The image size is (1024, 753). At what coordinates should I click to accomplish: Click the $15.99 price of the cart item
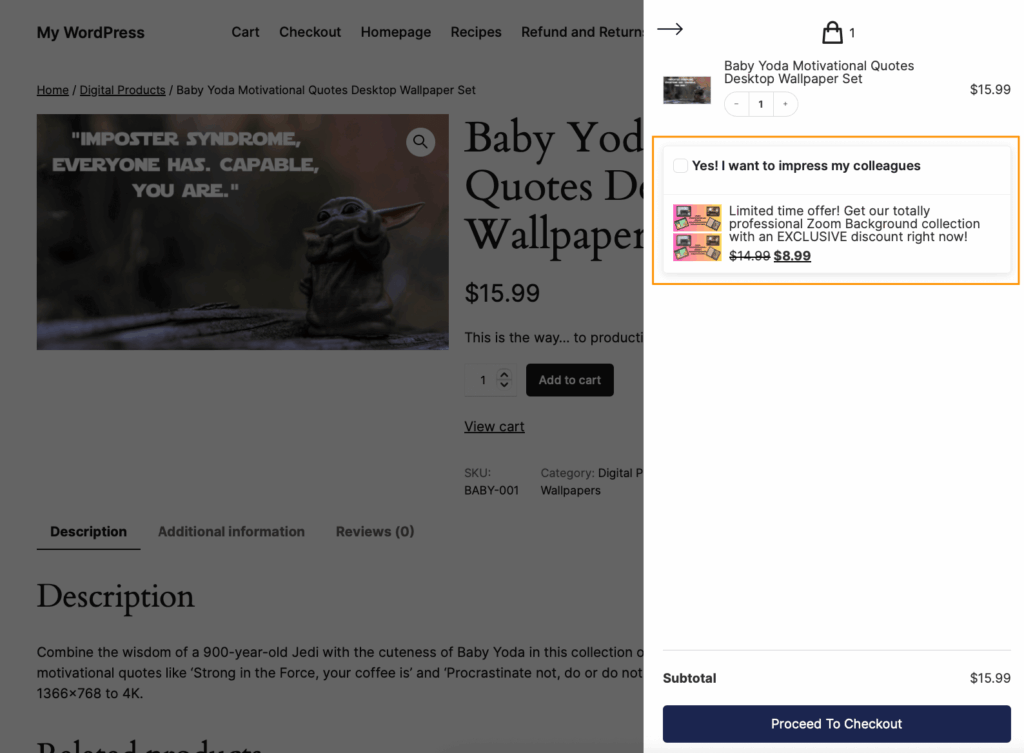989,89
